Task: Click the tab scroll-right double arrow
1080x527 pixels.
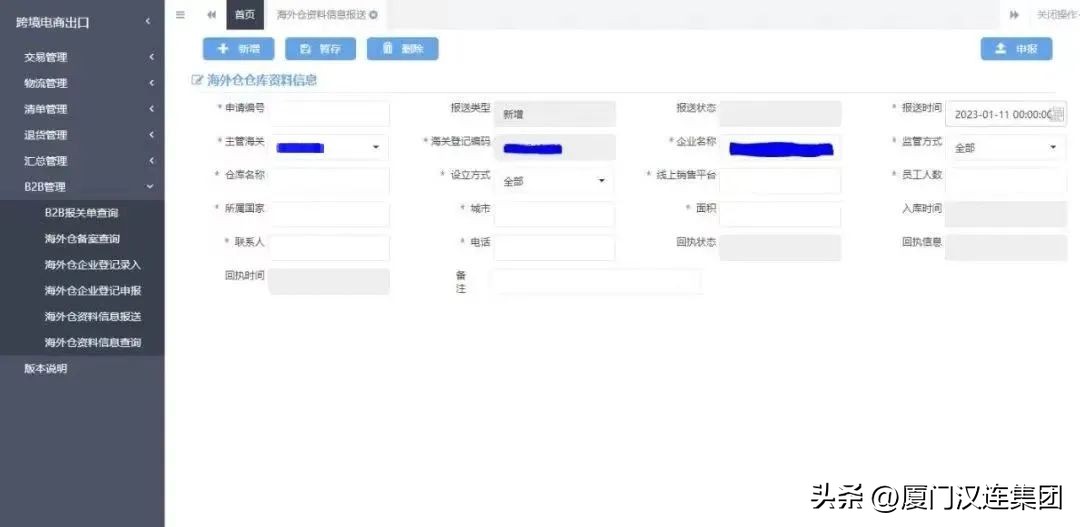Action: tap(1014, 14)
